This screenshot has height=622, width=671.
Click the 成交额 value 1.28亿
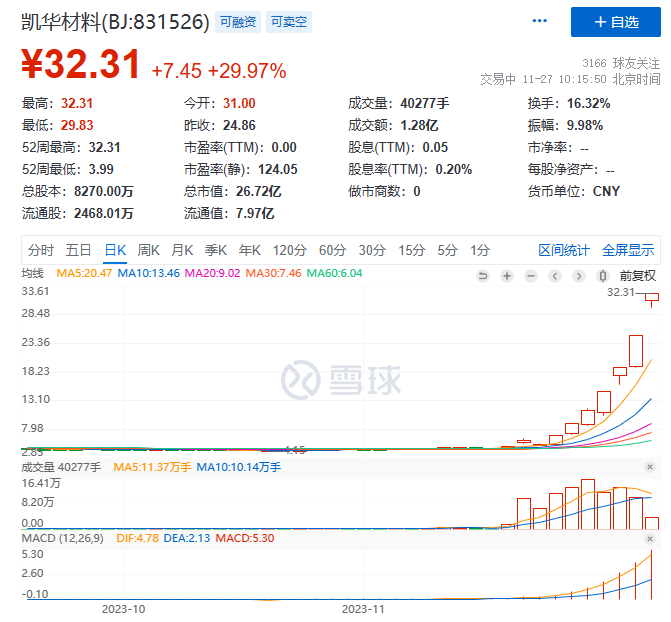coord(419,125)
